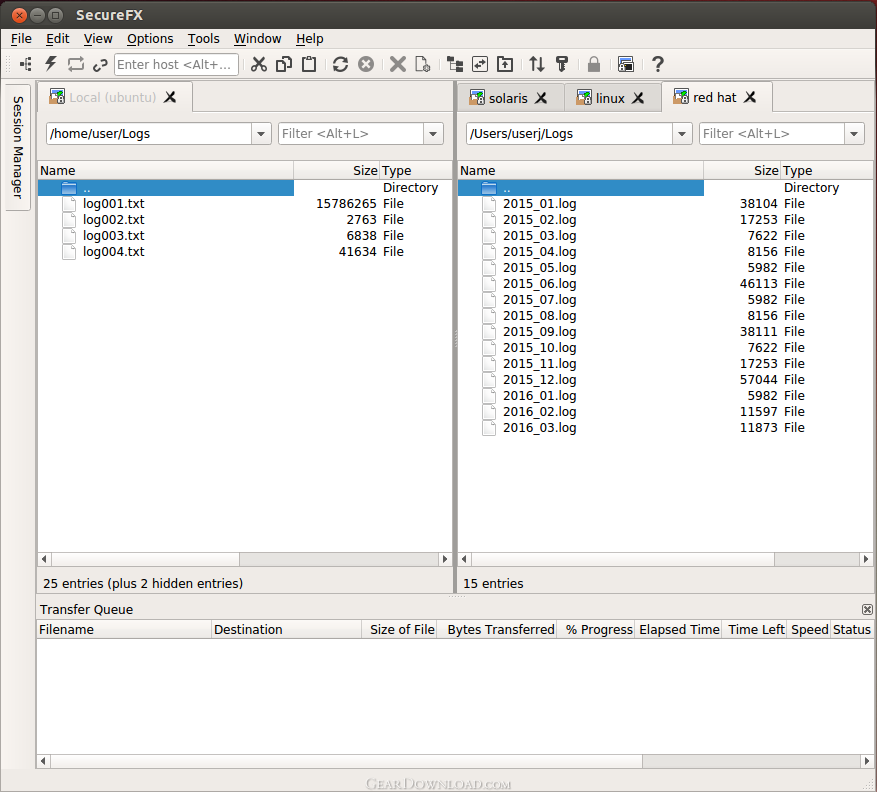Screen dimensions: 877x792
Task: Click the Copy icon in toolbar
Action: click(x=284, y=64)
